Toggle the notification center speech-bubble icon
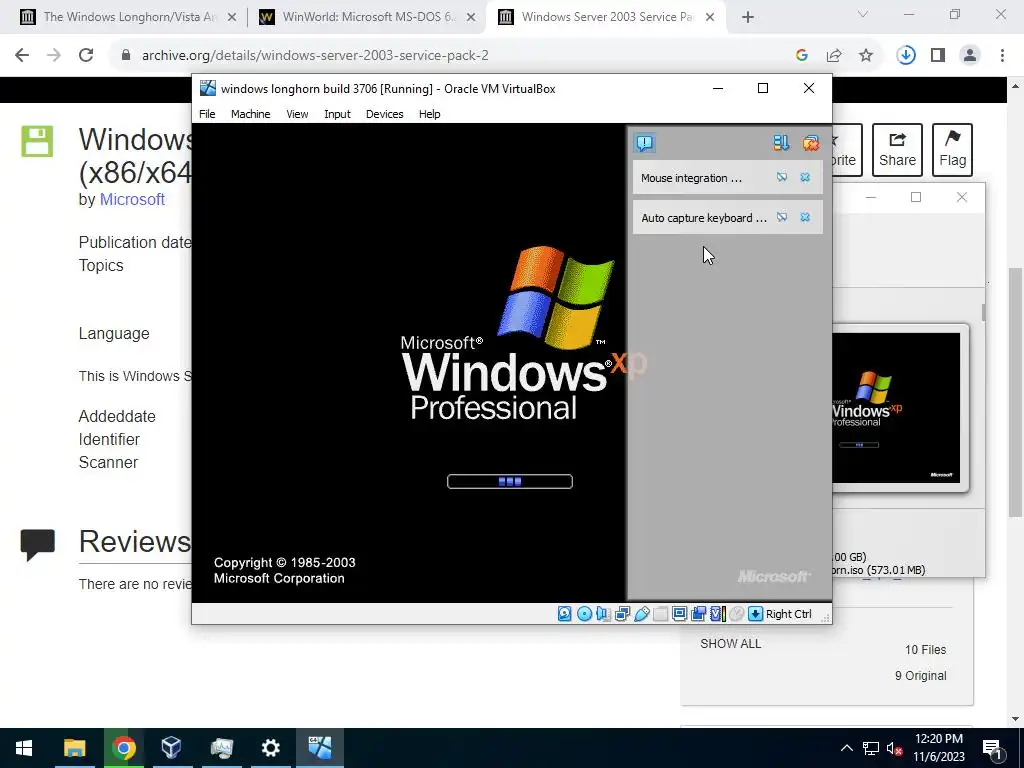Screen dimensions: 1024x768 coord(645,143)
